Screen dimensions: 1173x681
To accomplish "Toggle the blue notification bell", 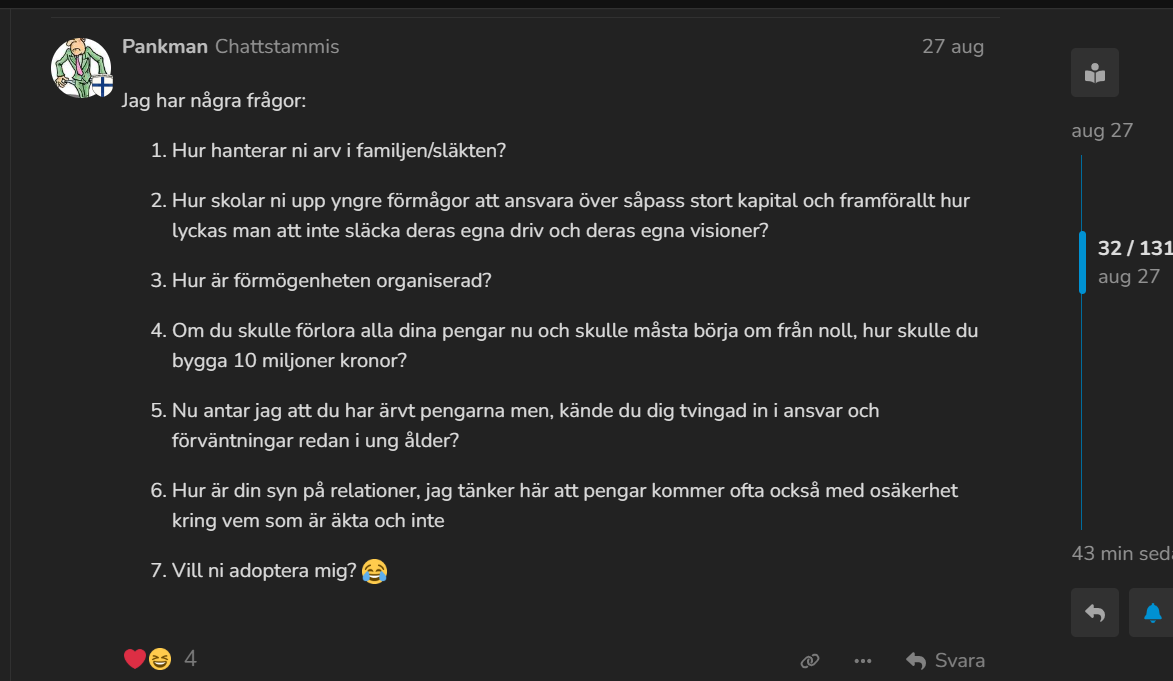I will click(x=1152, y=613).
